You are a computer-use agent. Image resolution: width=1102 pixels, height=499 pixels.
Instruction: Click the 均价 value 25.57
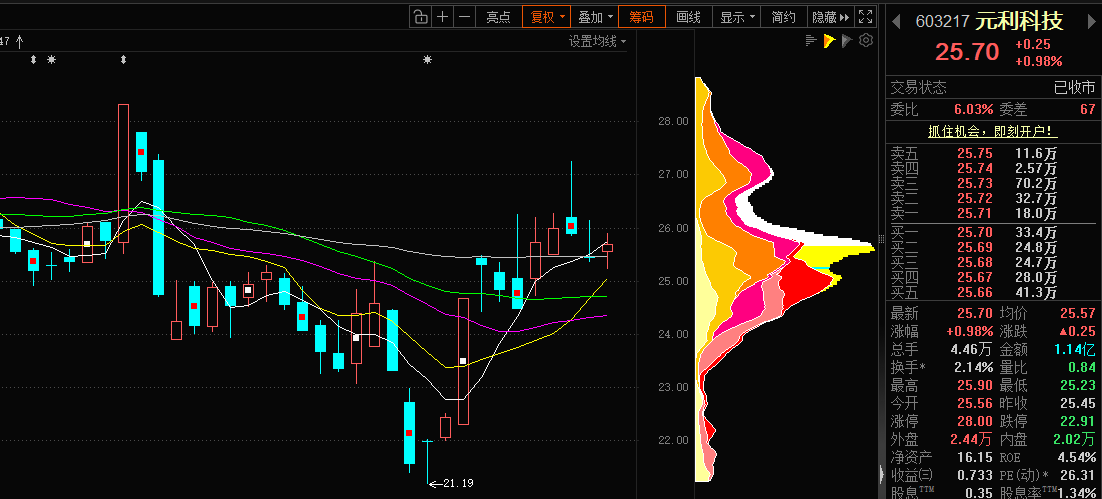[x=1077, y=313]
